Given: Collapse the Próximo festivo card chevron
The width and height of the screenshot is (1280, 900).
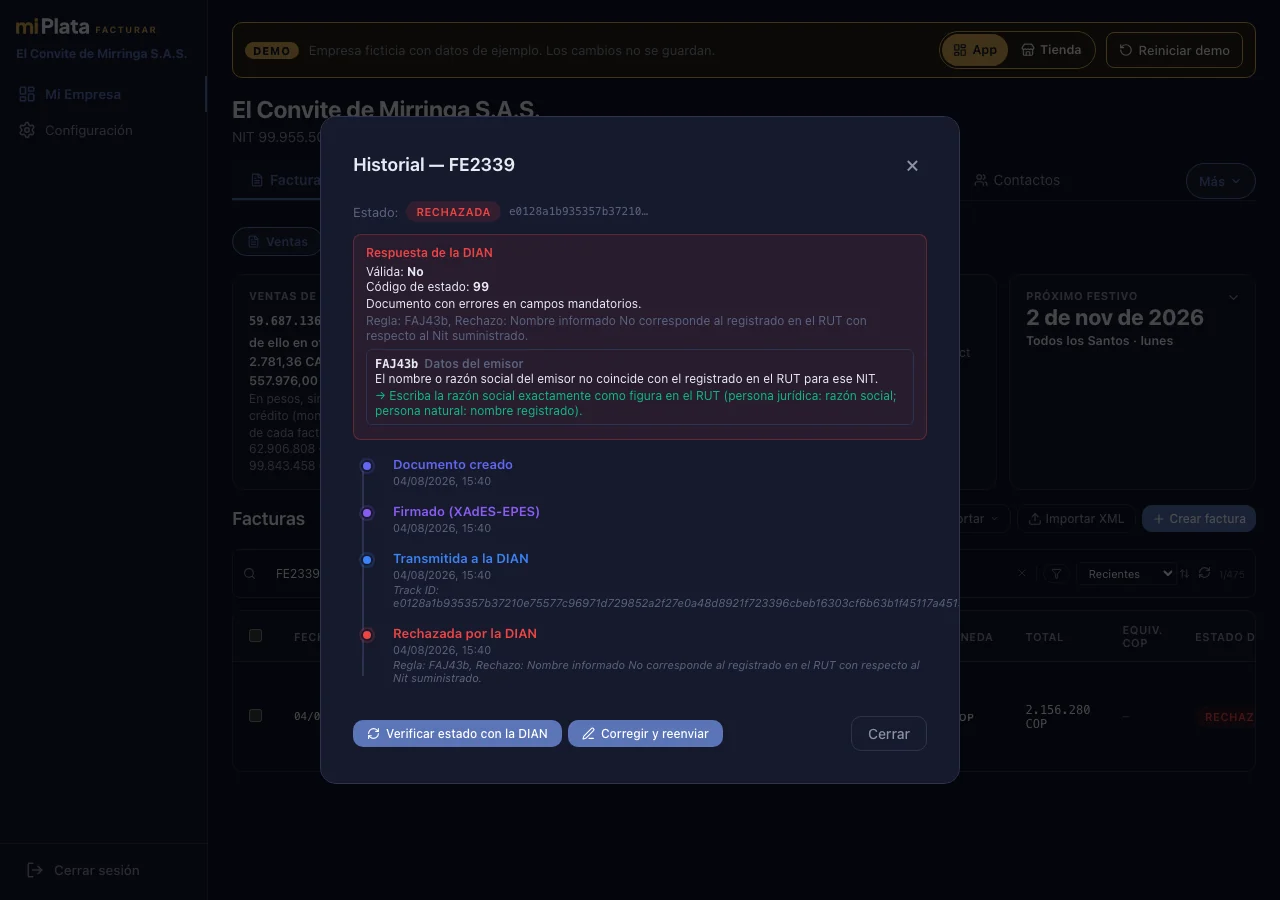Looking at the screenshot, I should point(1233,297).
